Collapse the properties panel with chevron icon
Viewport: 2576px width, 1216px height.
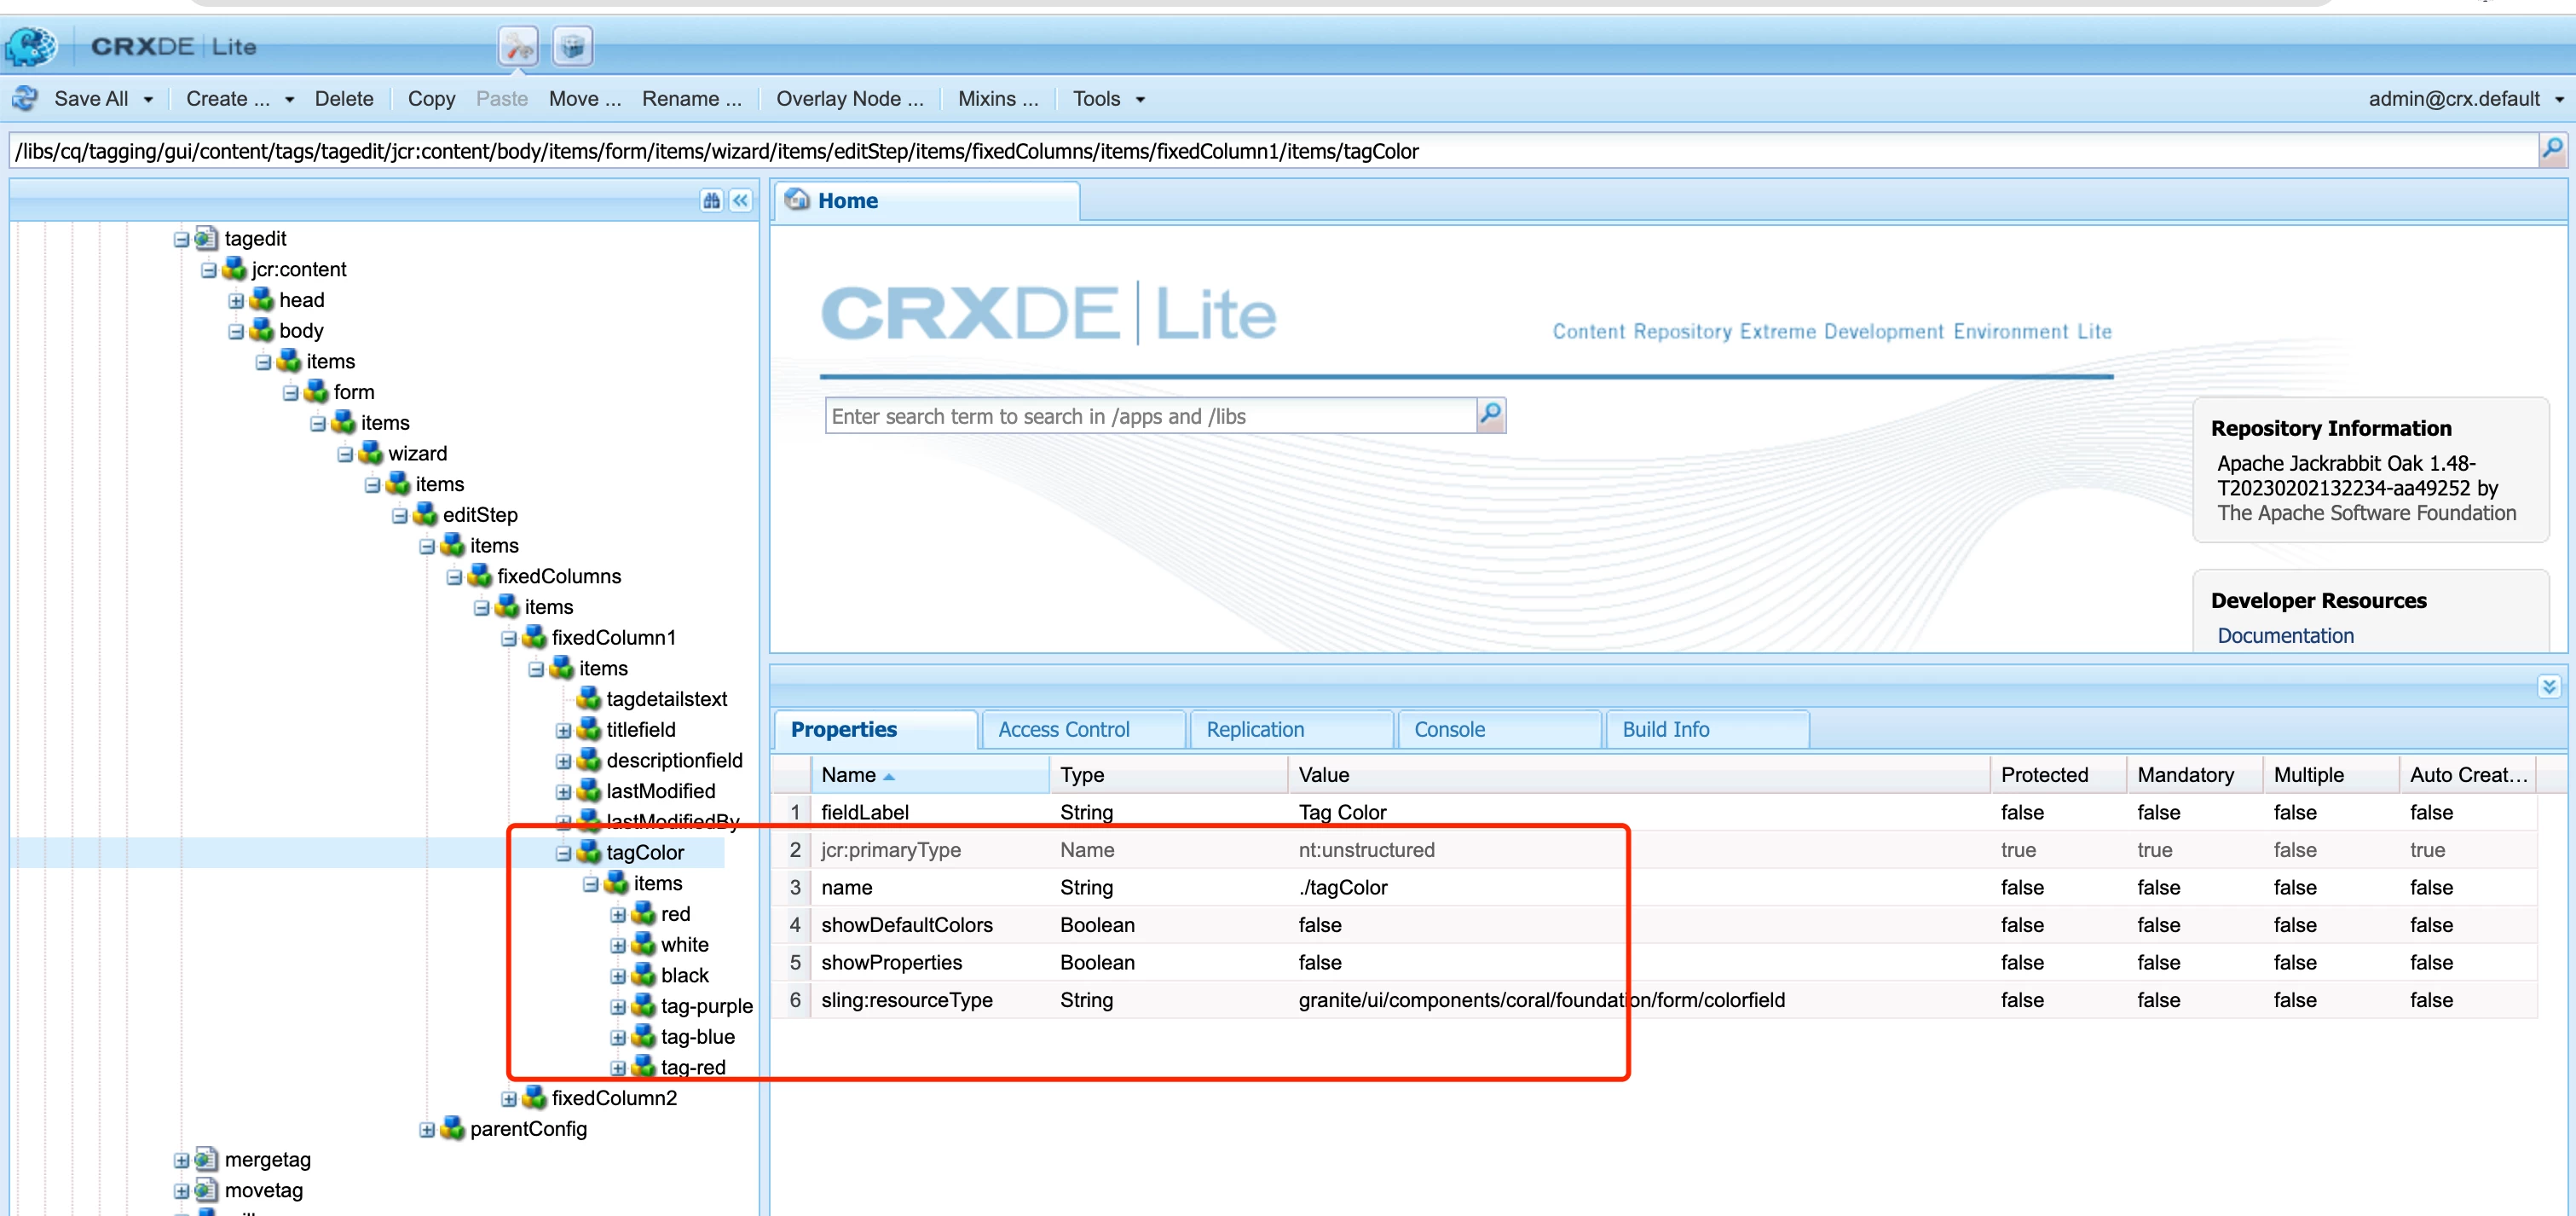[2548, 686]
